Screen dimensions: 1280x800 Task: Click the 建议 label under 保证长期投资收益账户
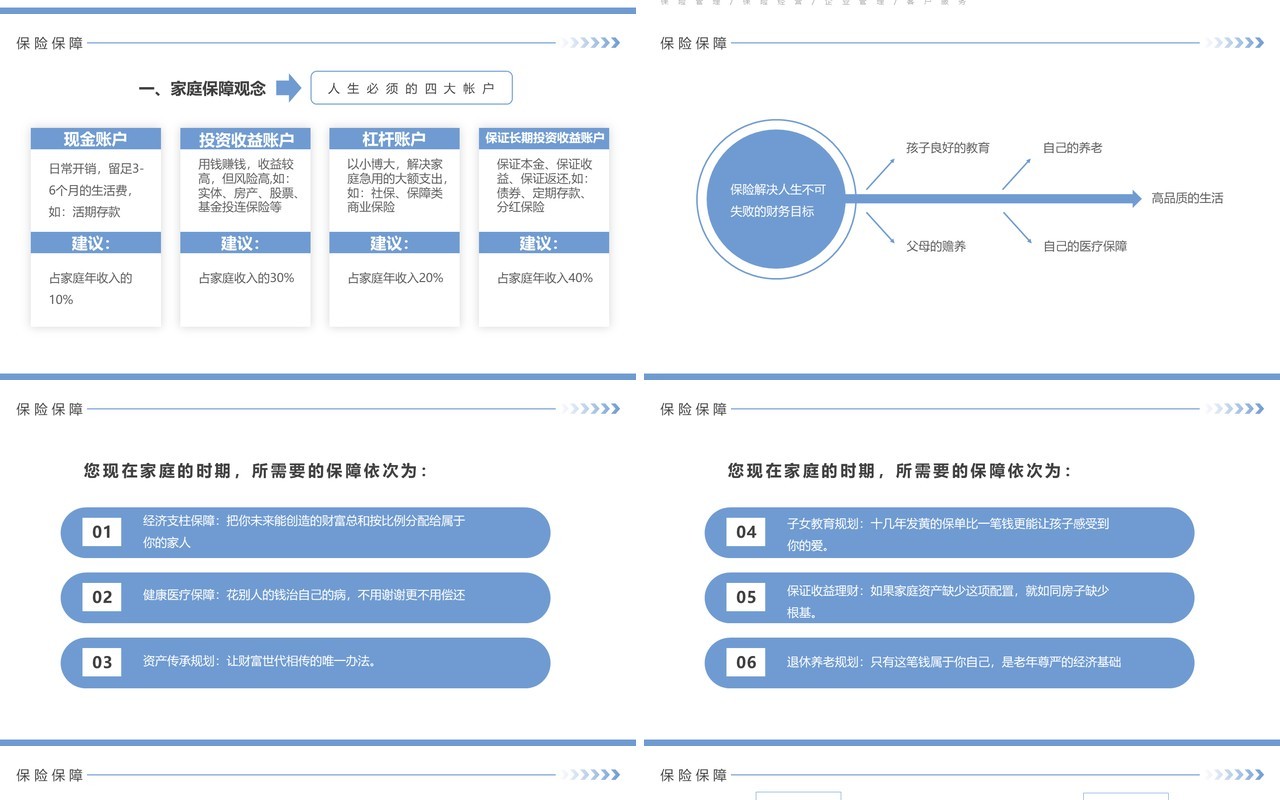click(544, 243)
